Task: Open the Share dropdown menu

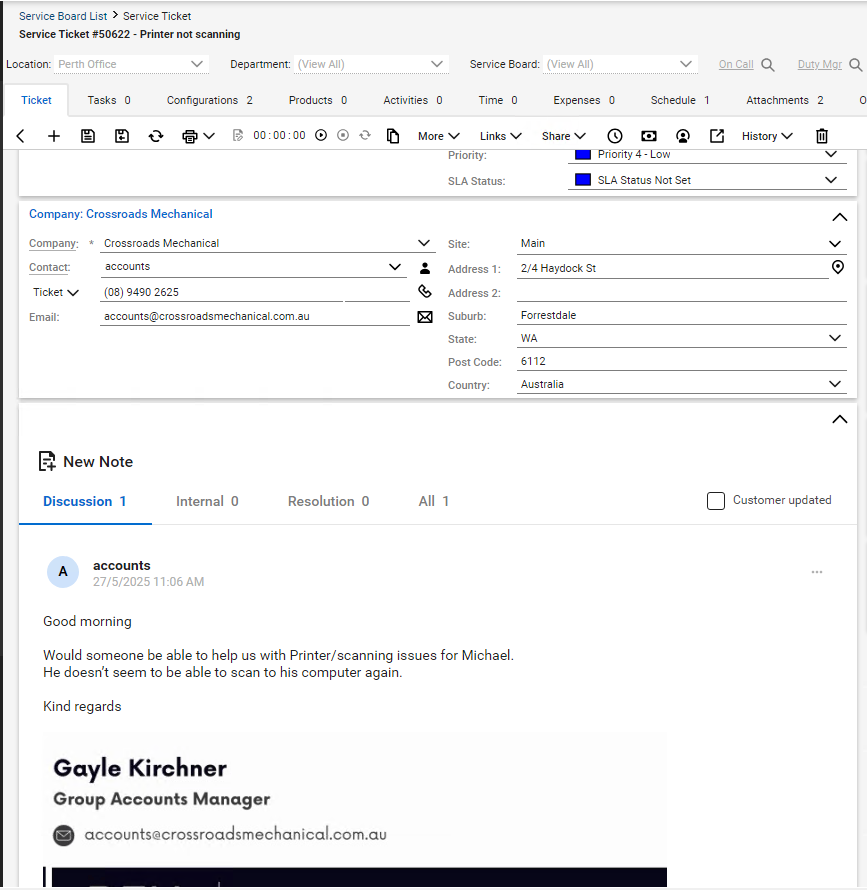Action: pos(563,136)
